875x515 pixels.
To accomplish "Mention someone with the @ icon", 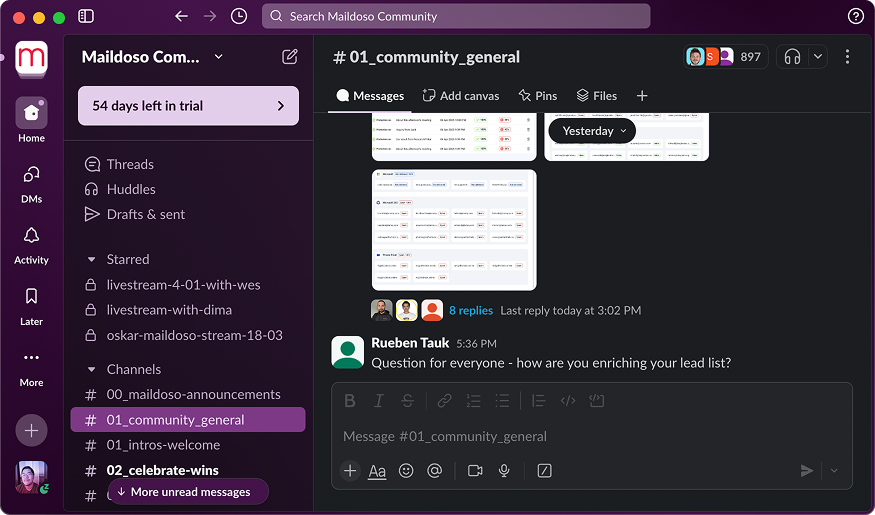I will click(x=435, y=471).
